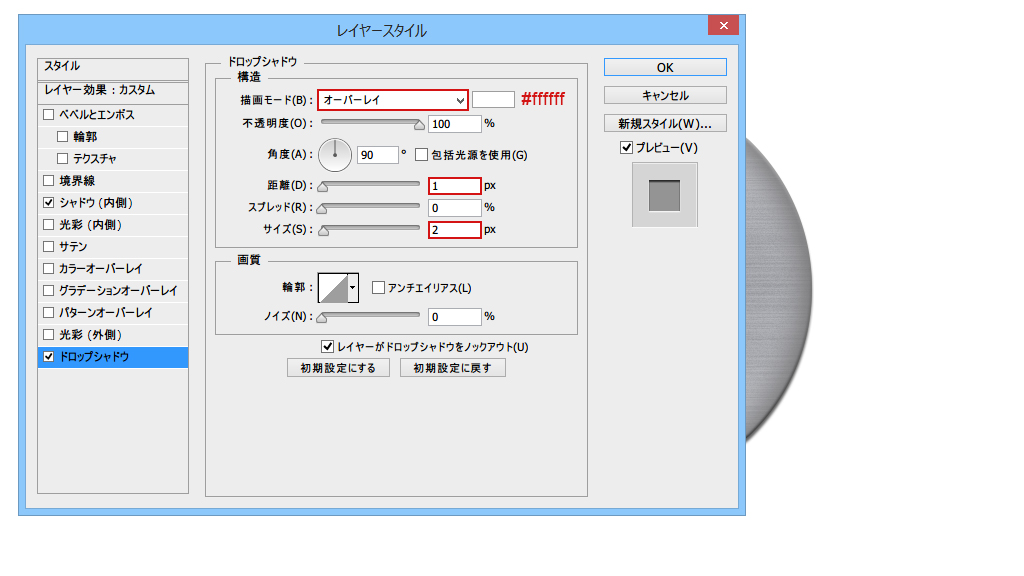This screenshot has height=576, width=1024.
Task: Click the 距離(D) slider handle
Action: pyautogui.click(x=323, y=187)
